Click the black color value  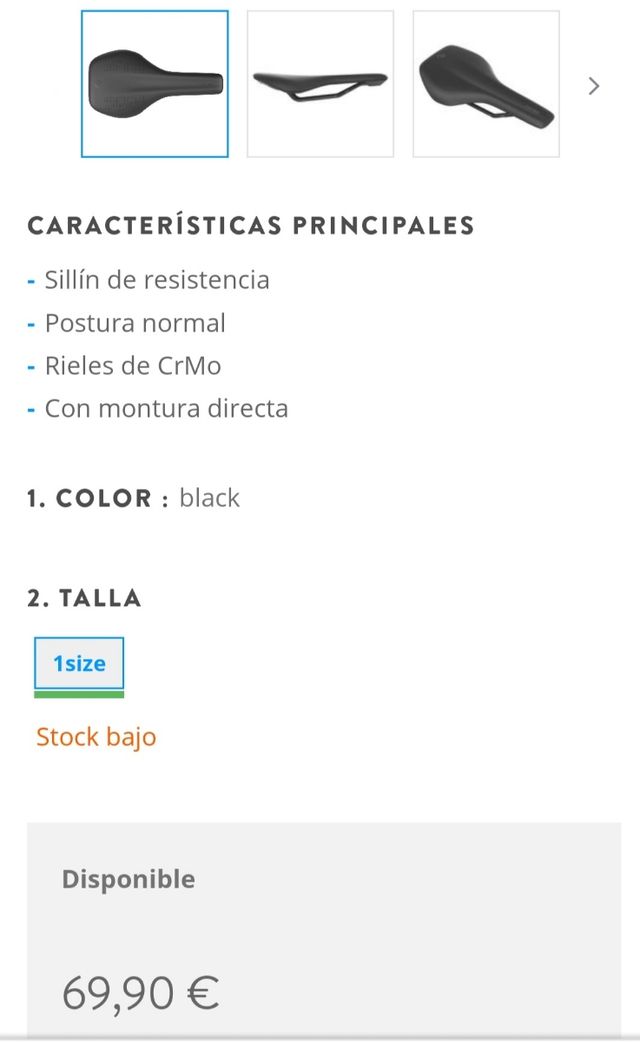coord(209,498)
